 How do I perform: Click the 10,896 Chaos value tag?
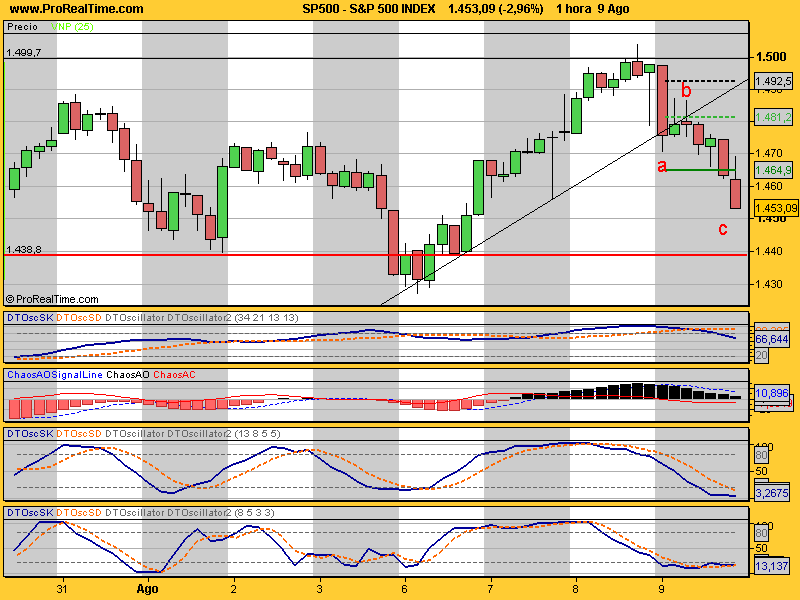772,393
